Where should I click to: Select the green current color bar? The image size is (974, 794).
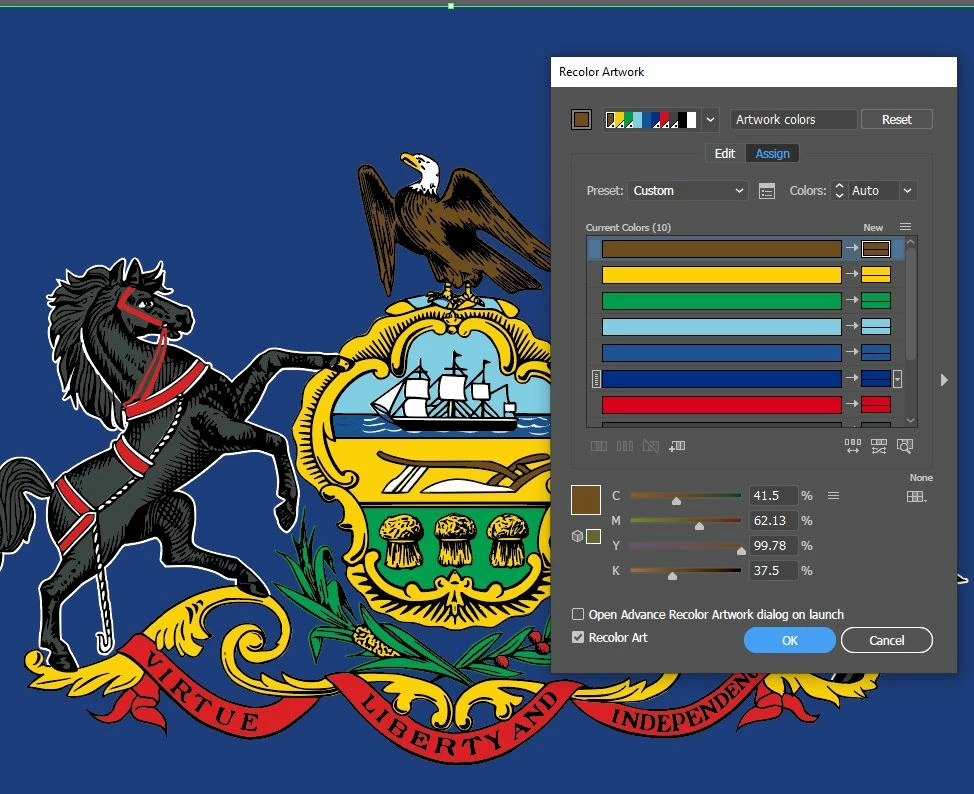721,301
